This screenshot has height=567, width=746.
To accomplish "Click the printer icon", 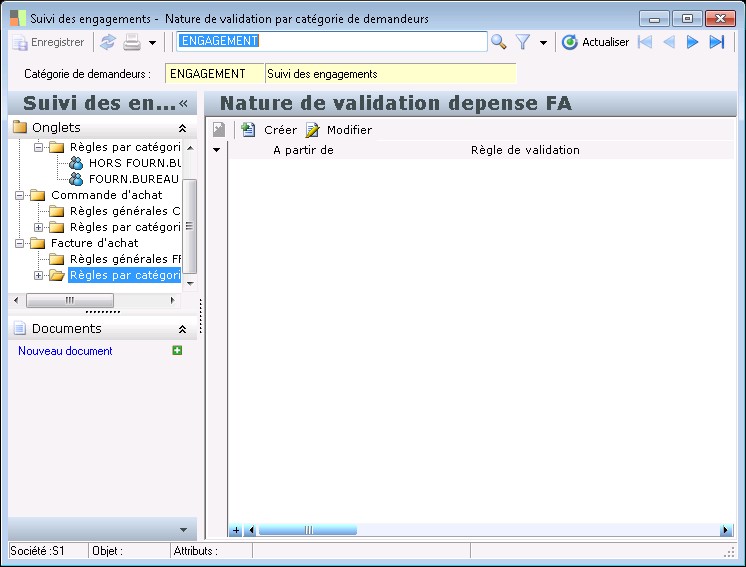I will click(132, 42).
